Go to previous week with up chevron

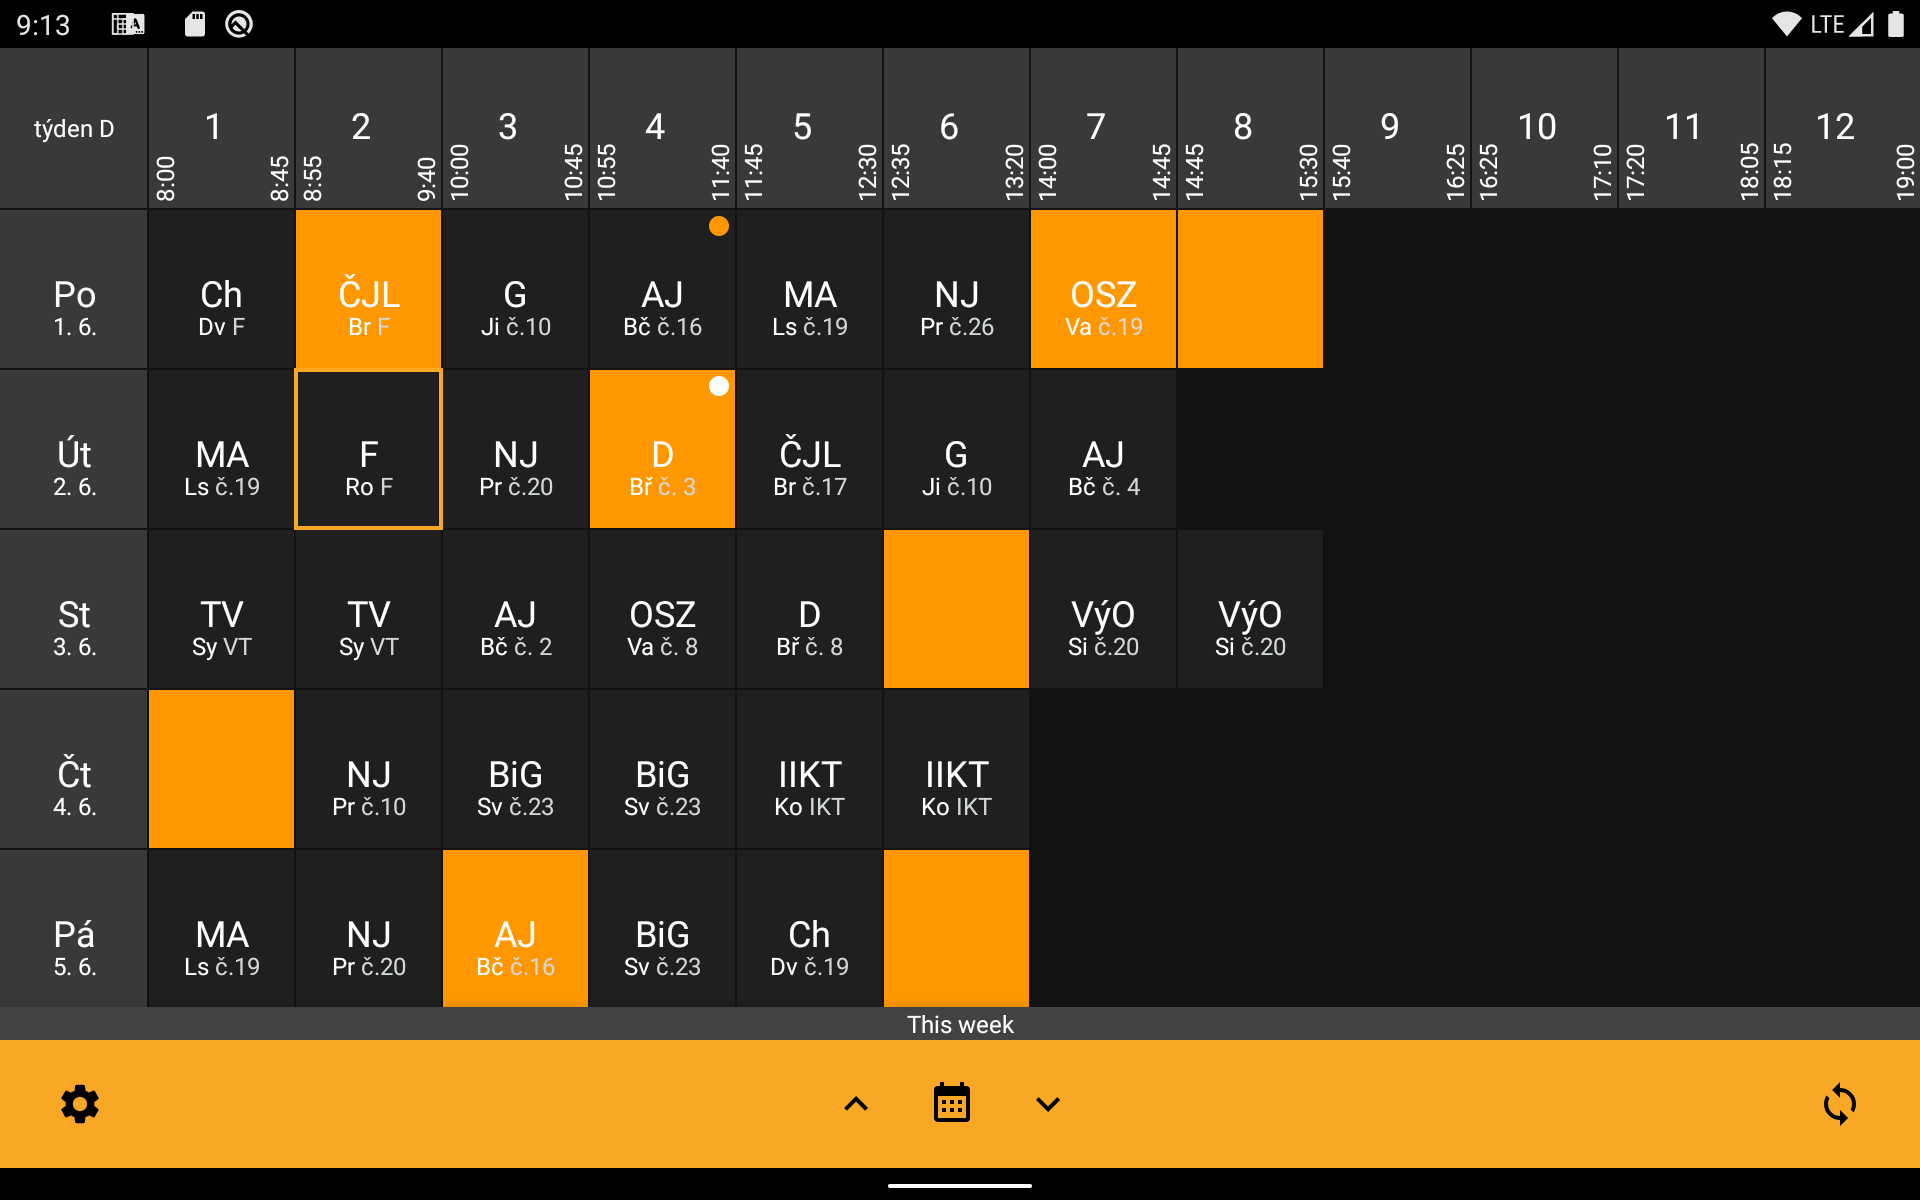[856, 1104]
